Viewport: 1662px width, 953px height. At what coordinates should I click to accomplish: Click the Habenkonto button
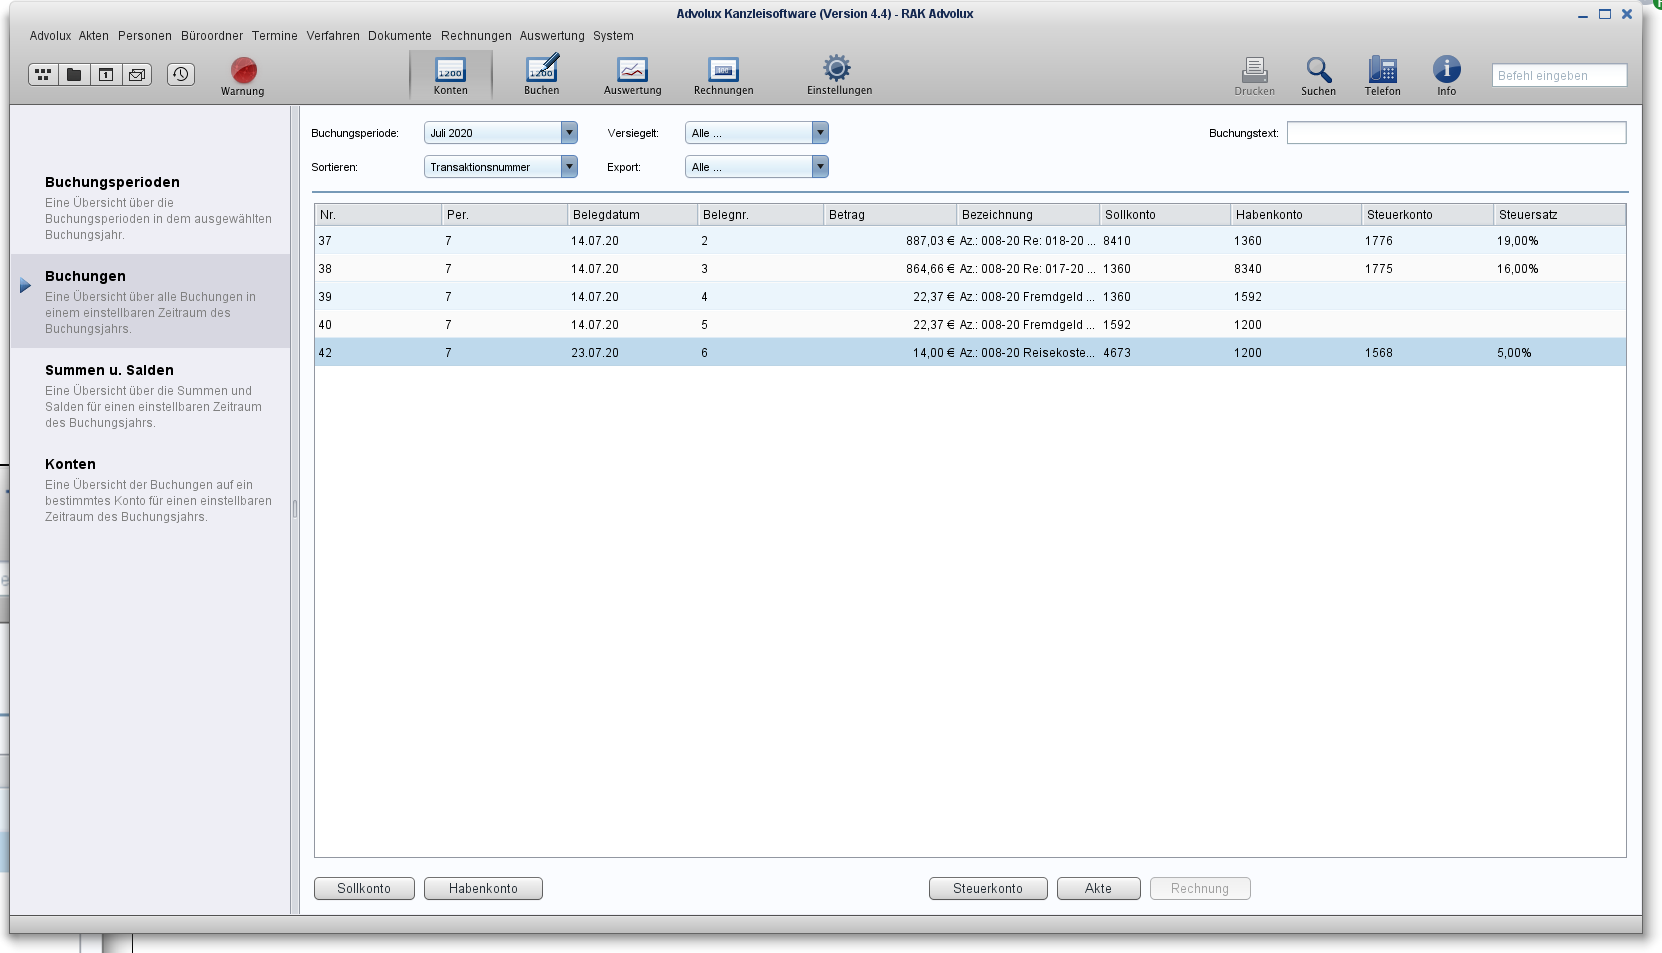(483, 889)
